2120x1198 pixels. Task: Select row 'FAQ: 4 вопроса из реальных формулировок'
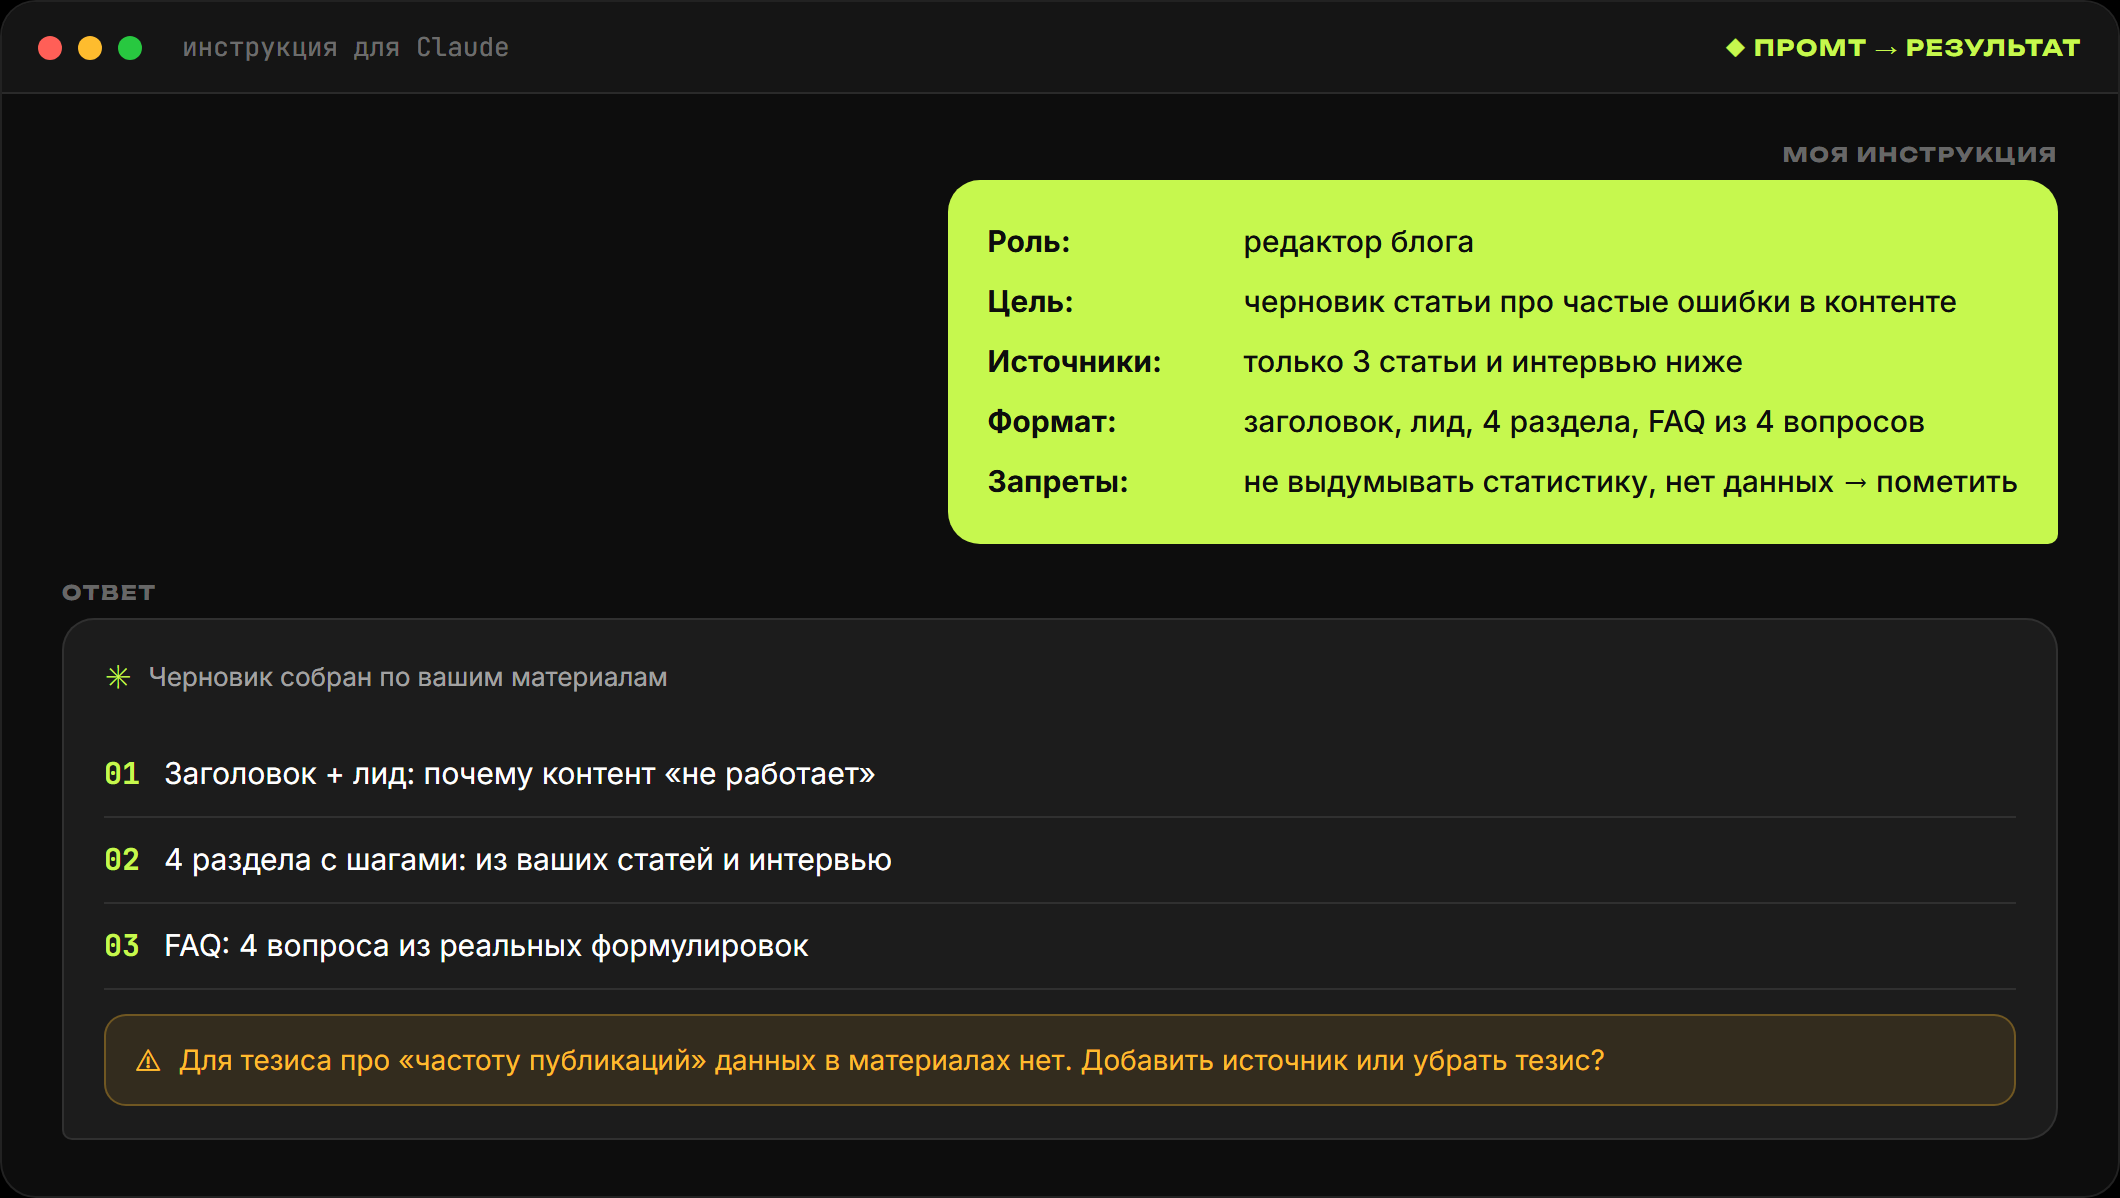coord(1060,946)
